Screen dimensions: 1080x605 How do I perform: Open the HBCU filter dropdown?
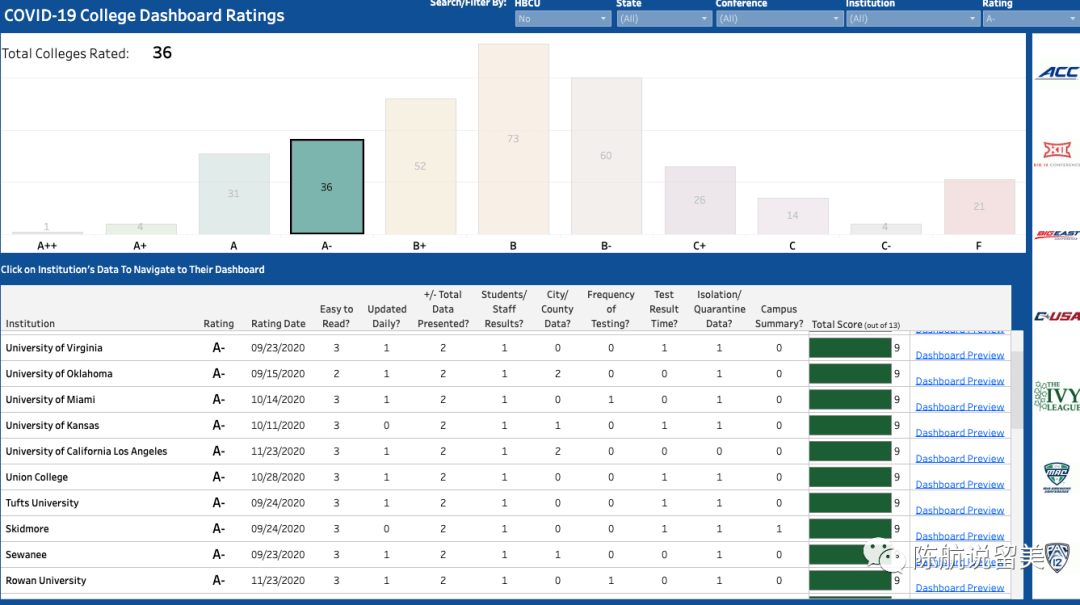coord(562,19)
